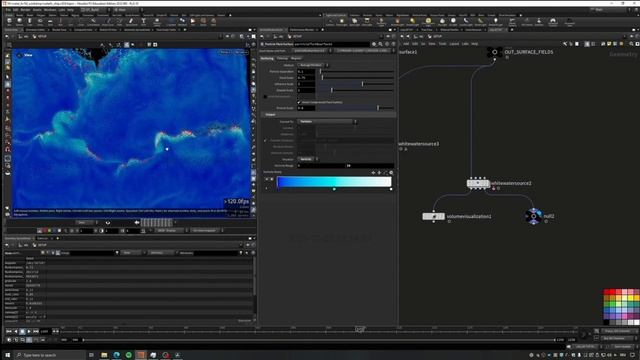
Task: Select the whitewatersource2 node
Action: 478,183
